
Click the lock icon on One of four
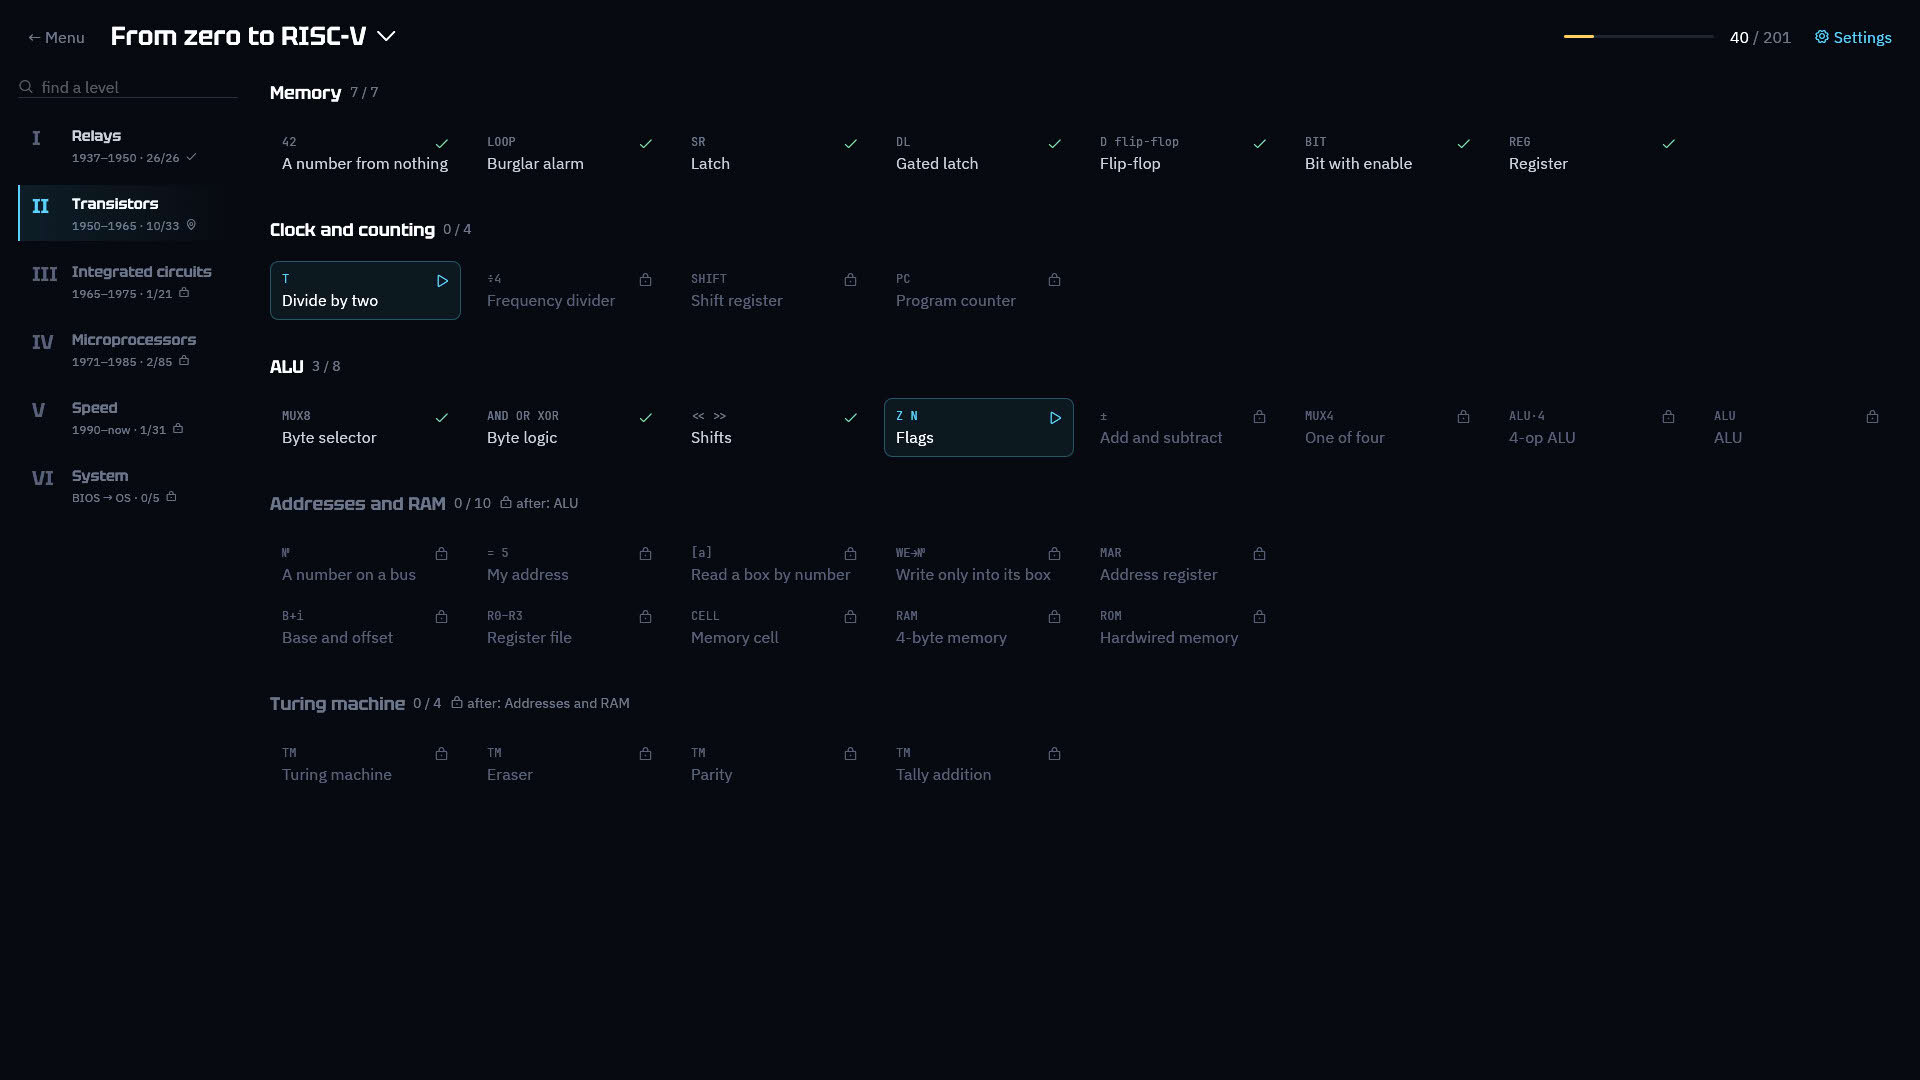click(1463, 417)
